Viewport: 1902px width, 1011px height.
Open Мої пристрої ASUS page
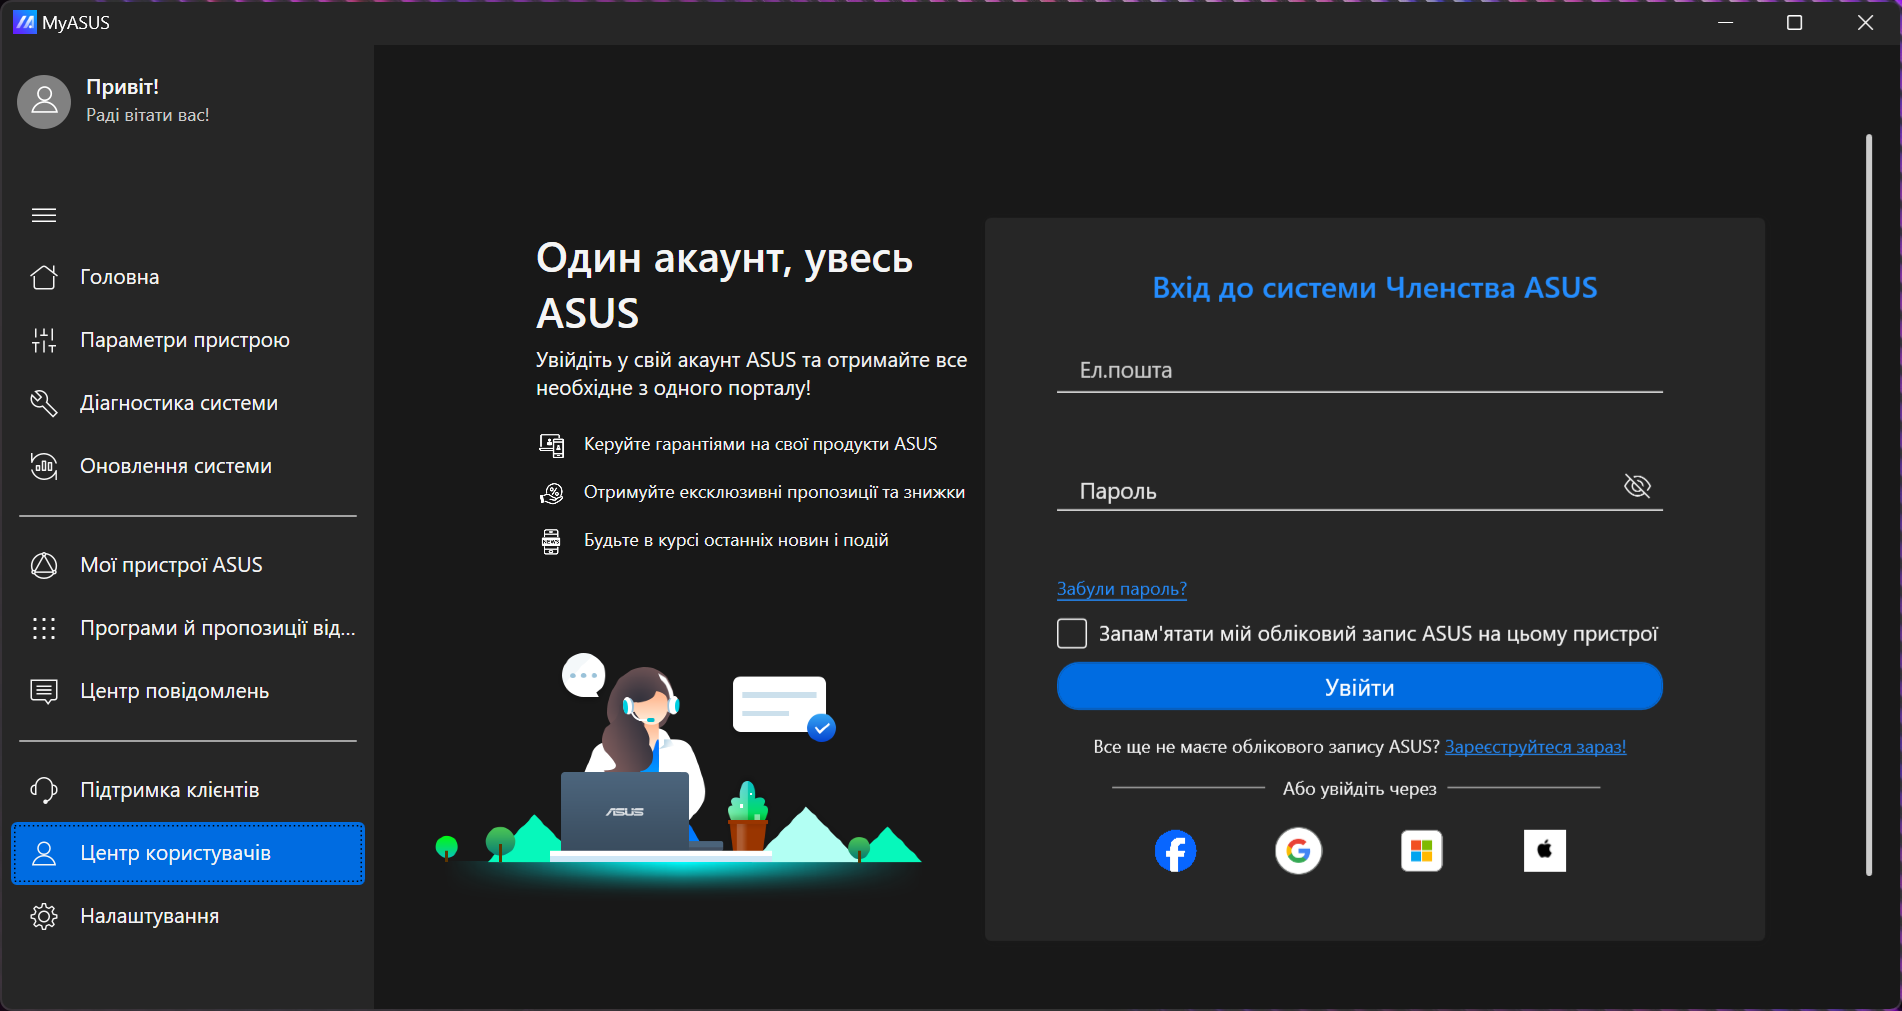tap(188, 565)
